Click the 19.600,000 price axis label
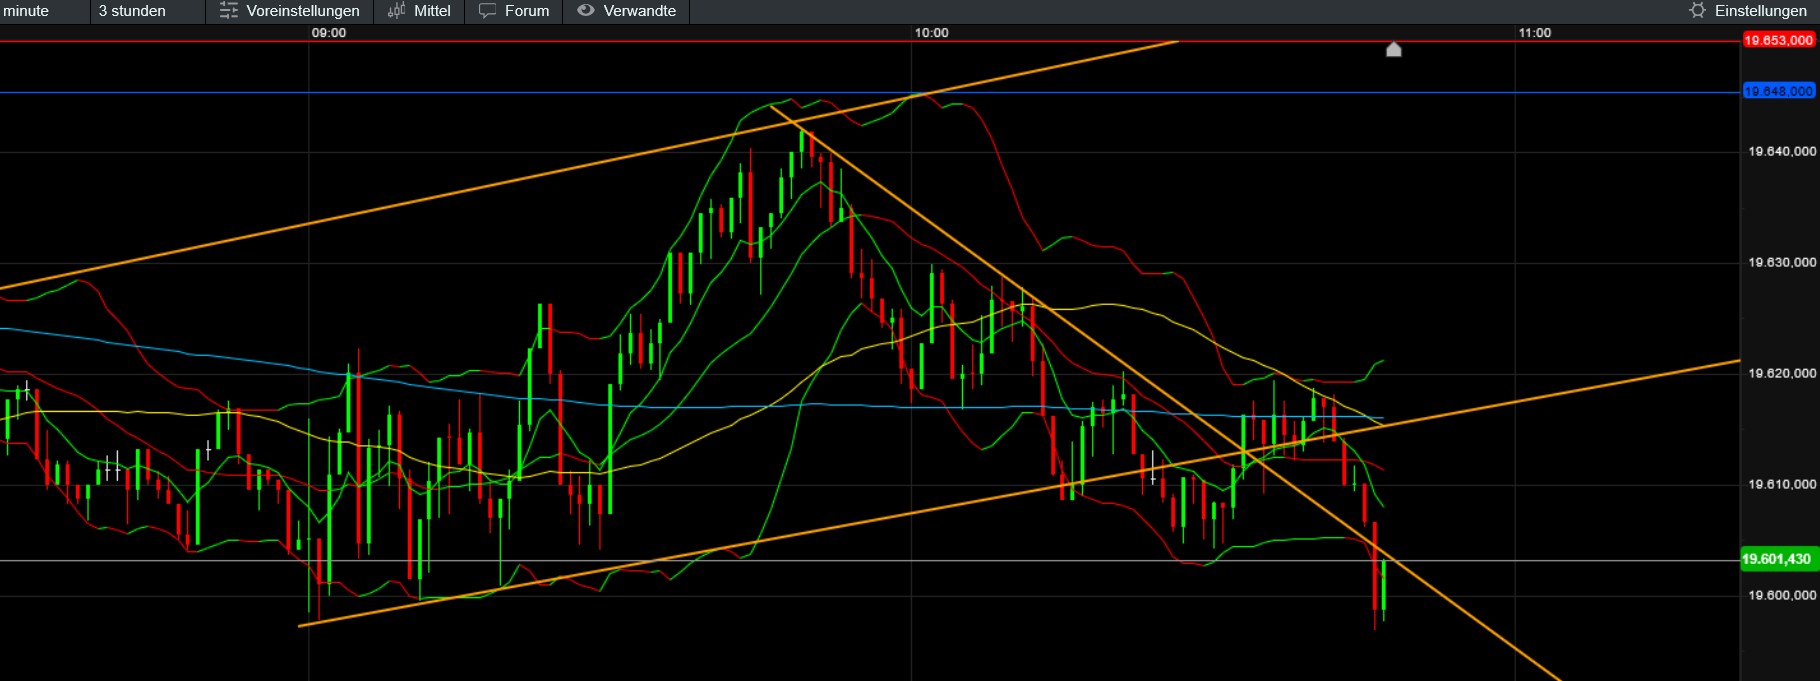This screenshot has height=681, width=1820. pos(1782,596)
